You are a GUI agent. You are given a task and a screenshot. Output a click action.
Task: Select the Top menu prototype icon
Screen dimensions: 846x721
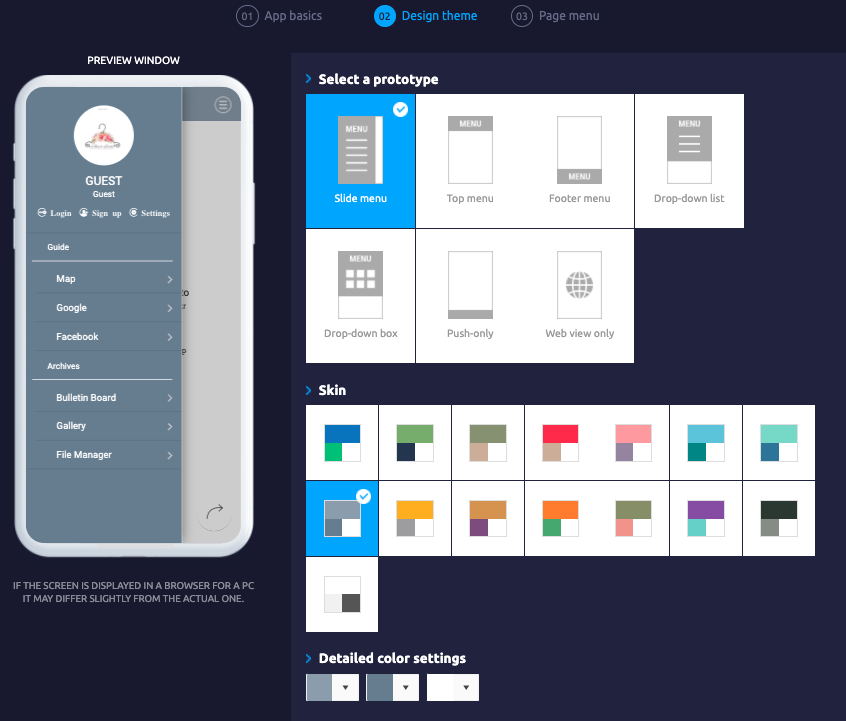tap(470, 150)
